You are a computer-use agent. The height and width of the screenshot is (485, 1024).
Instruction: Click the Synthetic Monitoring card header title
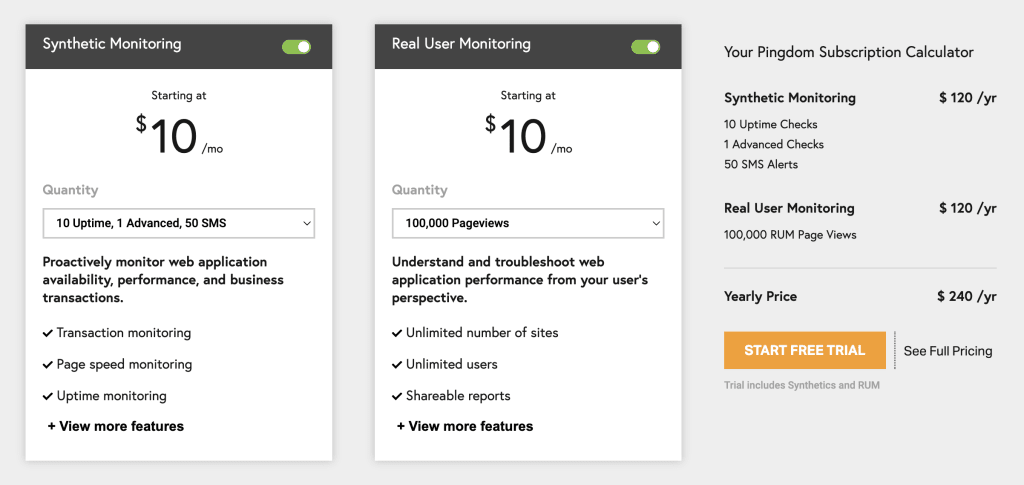(x=112, y=44)
